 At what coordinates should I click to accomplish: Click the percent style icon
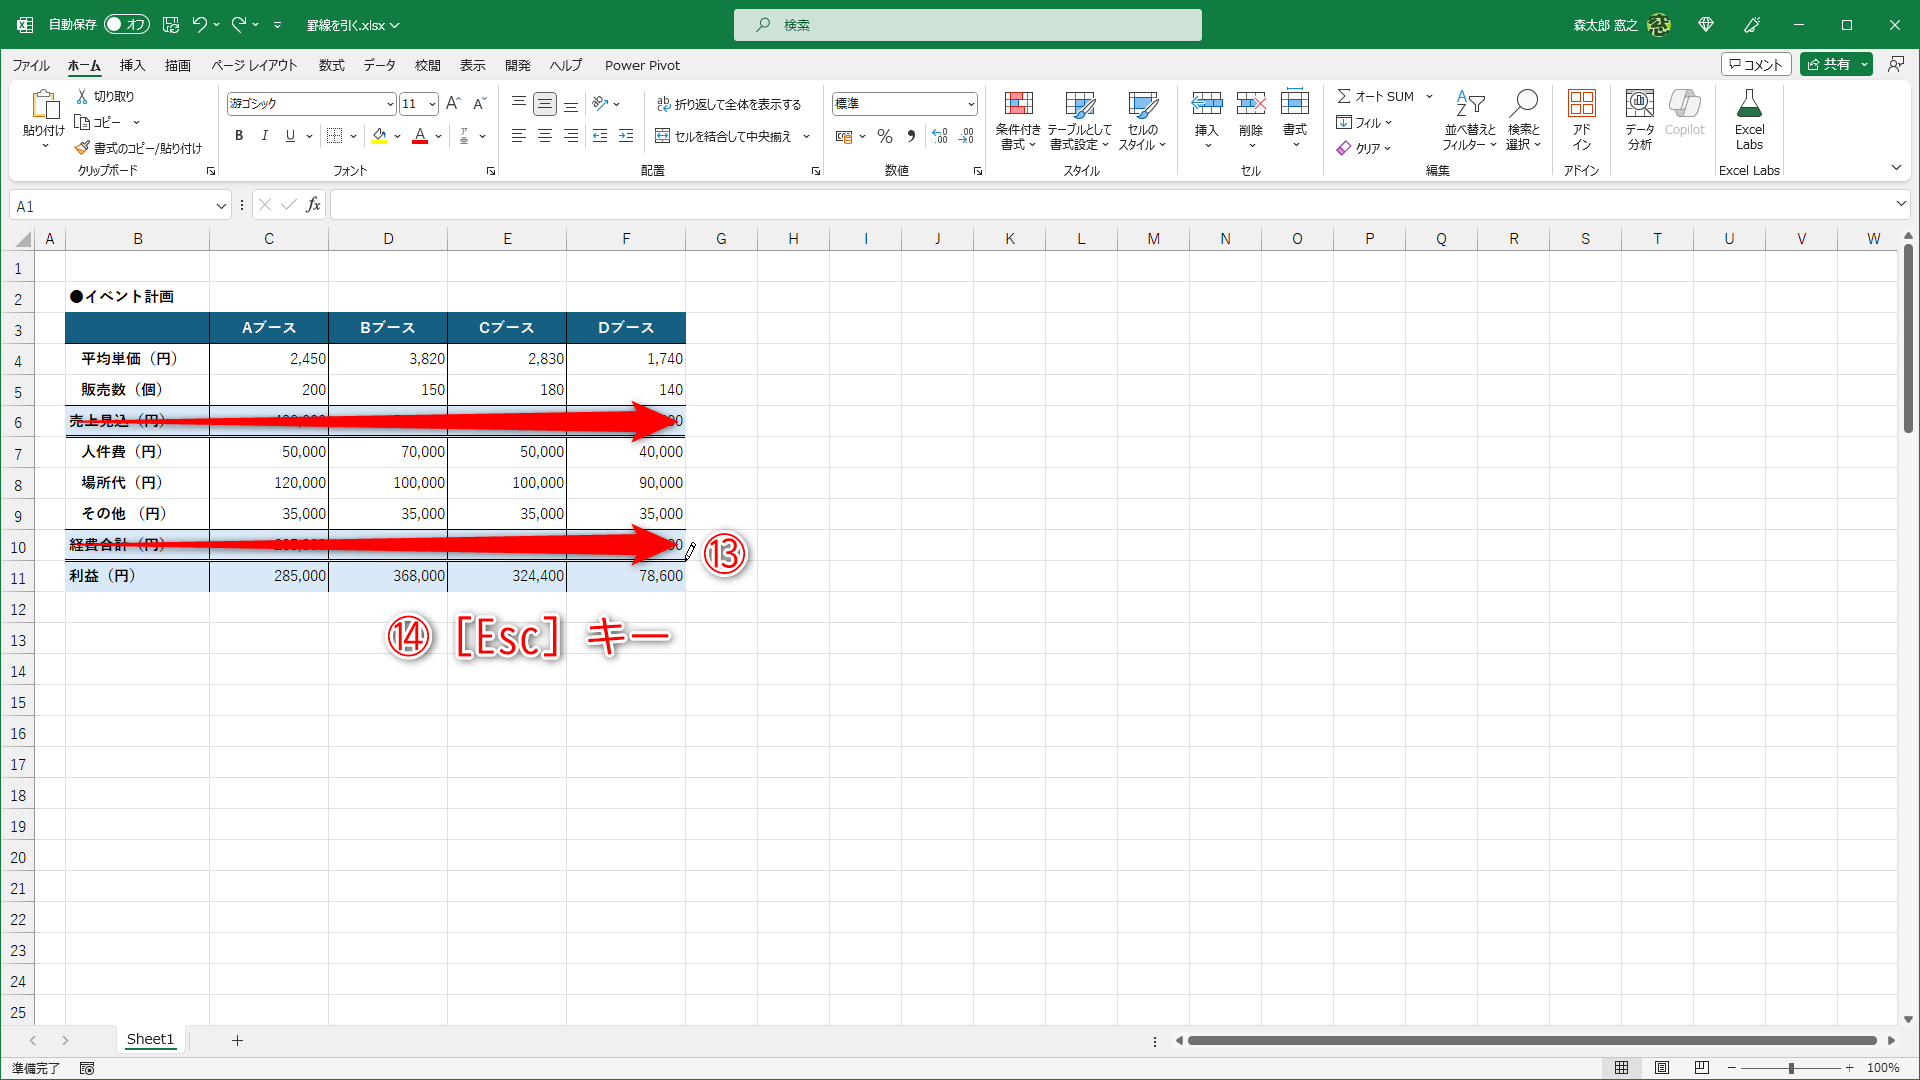[885, 136]
